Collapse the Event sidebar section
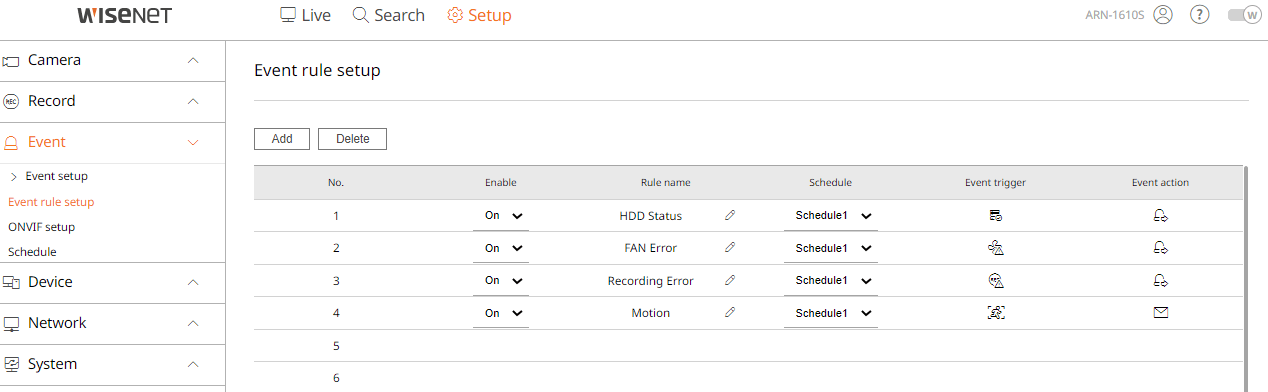This screenshot has width=1268, height=392. tap(113, 142)
